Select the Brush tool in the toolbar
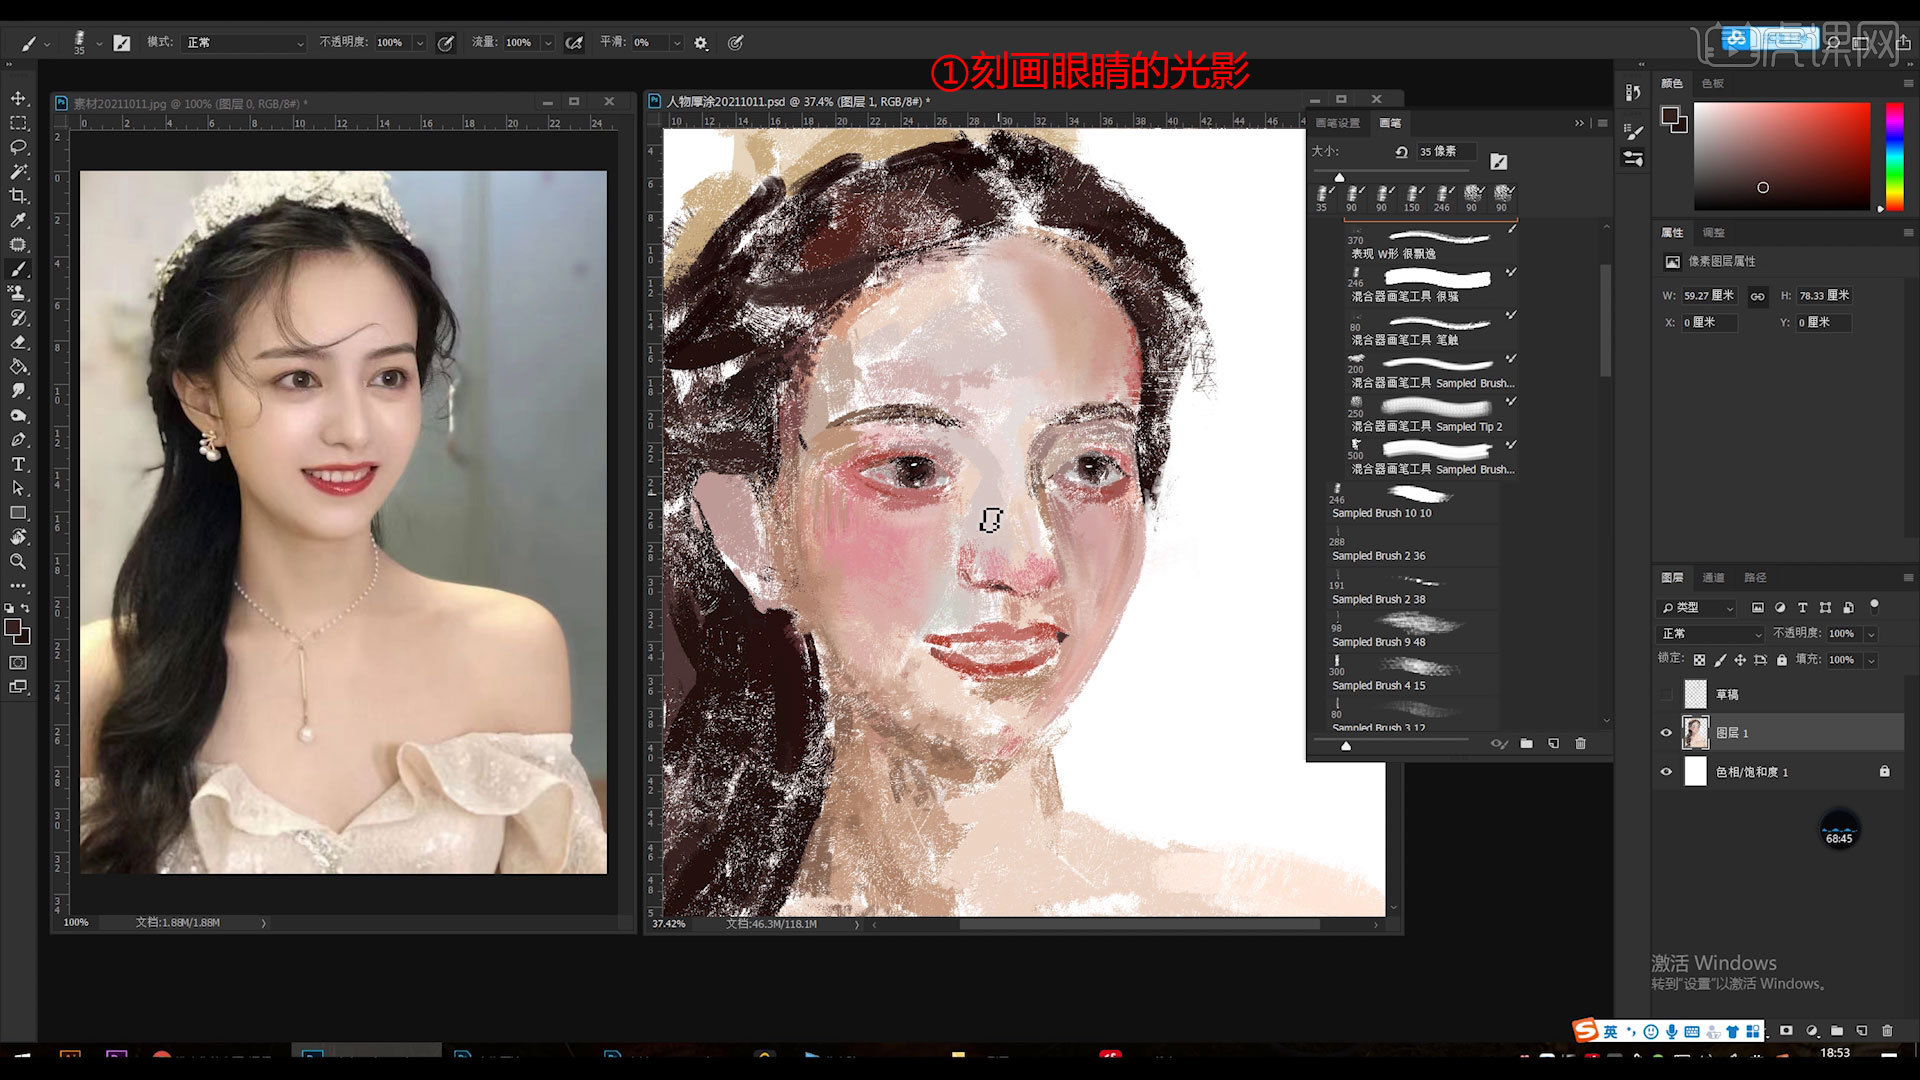1920x1080 pixels. click(x=18, y=269)
